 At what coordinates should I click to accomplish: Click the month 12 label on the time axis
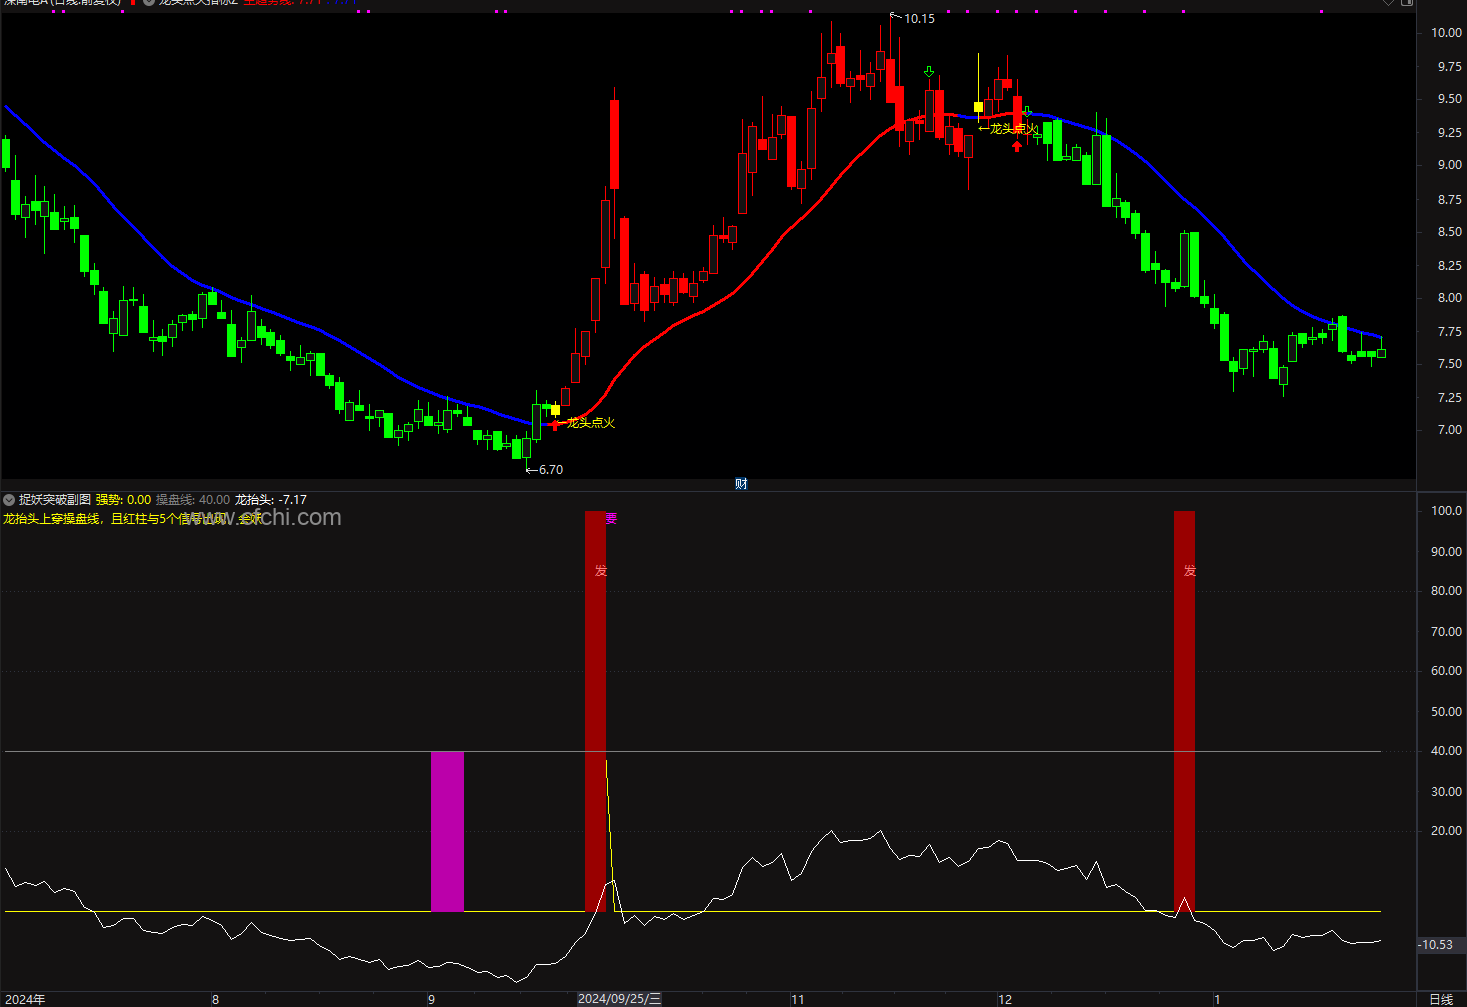pyautogui.click(x=1005, y=999)
